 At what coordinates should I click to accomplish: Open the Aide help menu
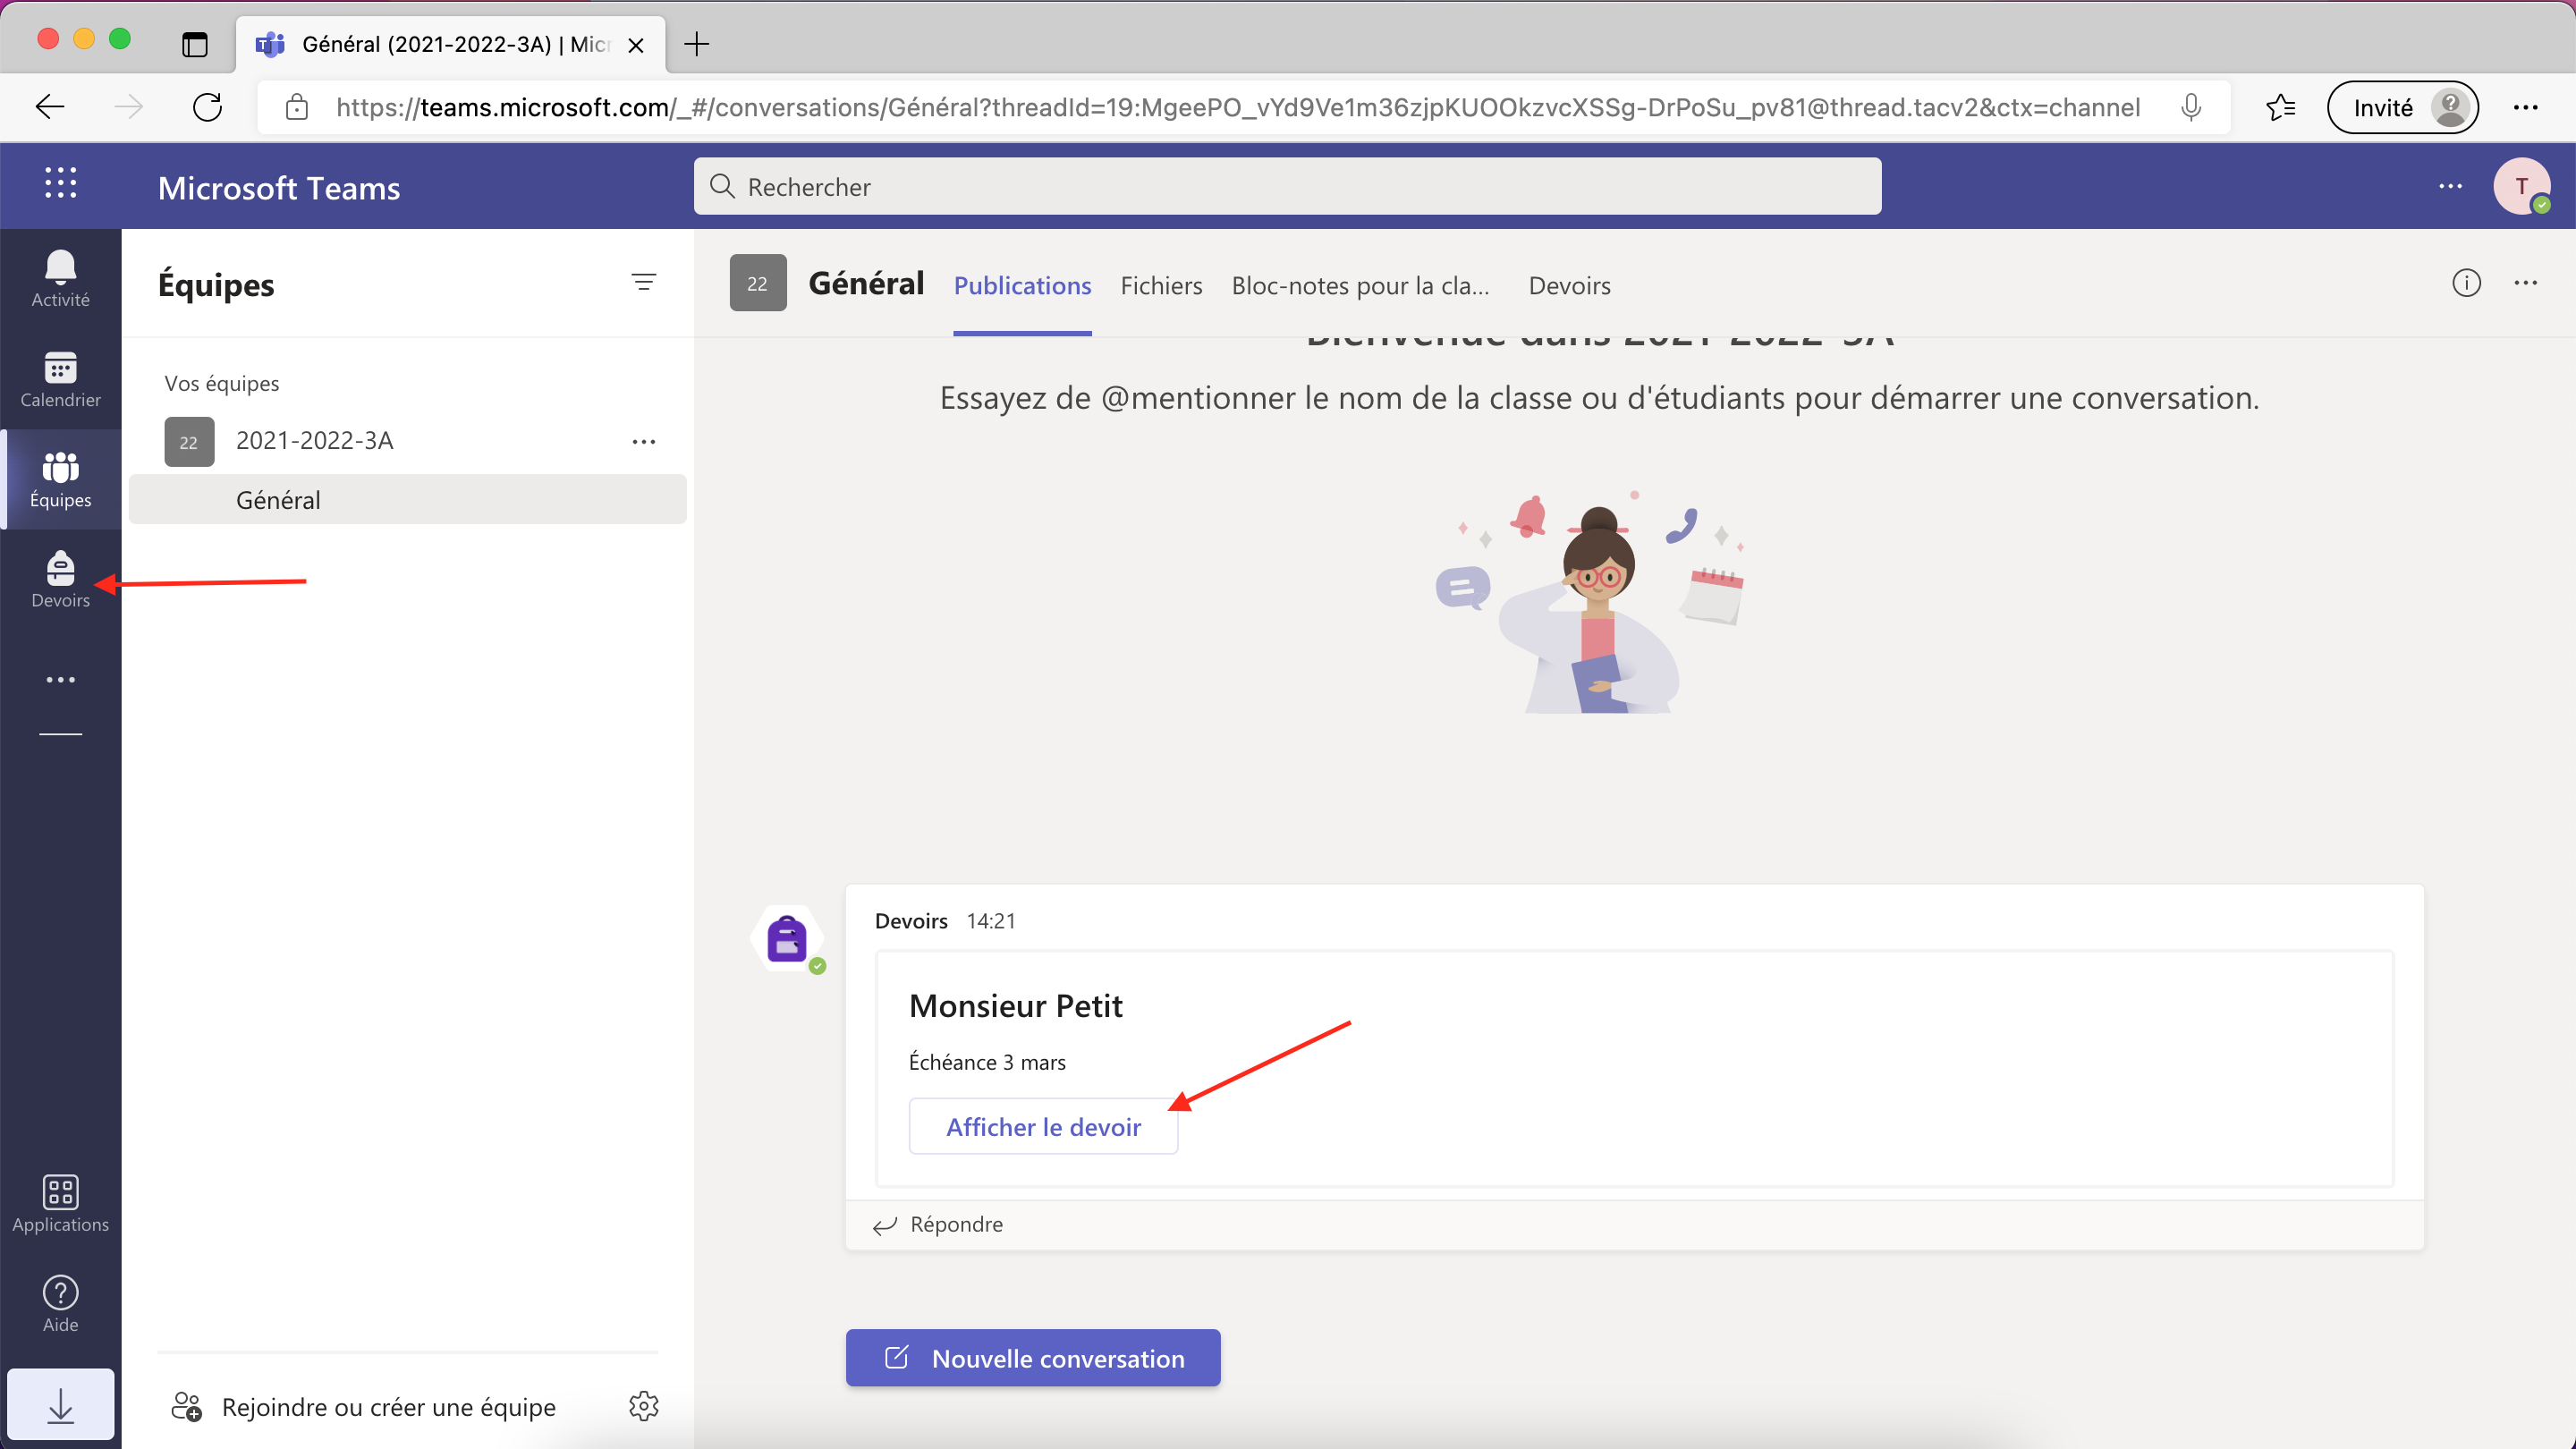pyautogui.click(x=60, y=1304)
